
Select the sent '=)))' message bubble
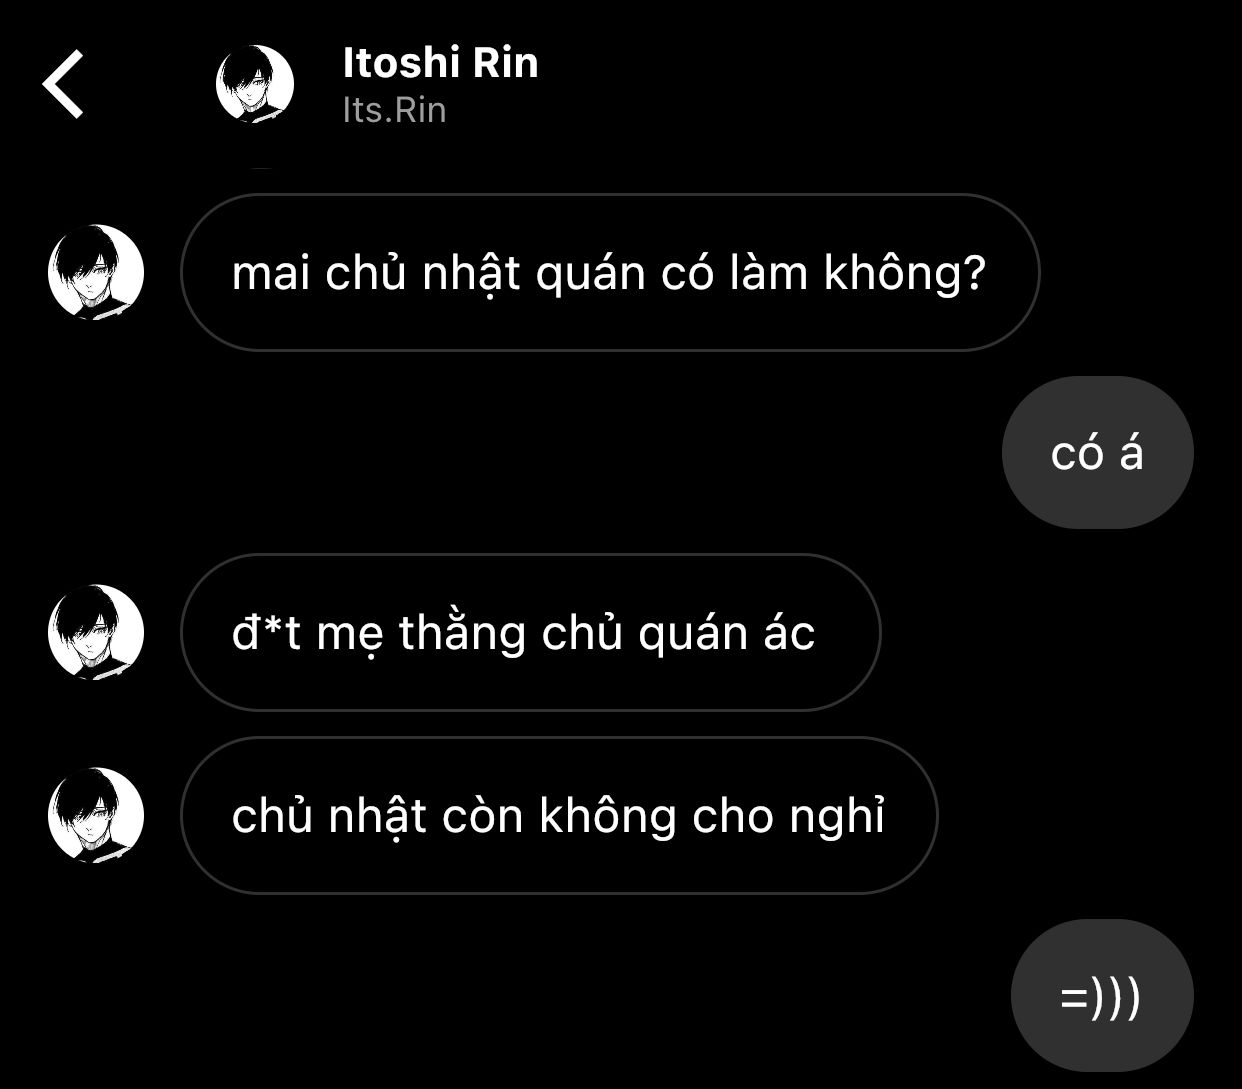tap(1102, 996)
